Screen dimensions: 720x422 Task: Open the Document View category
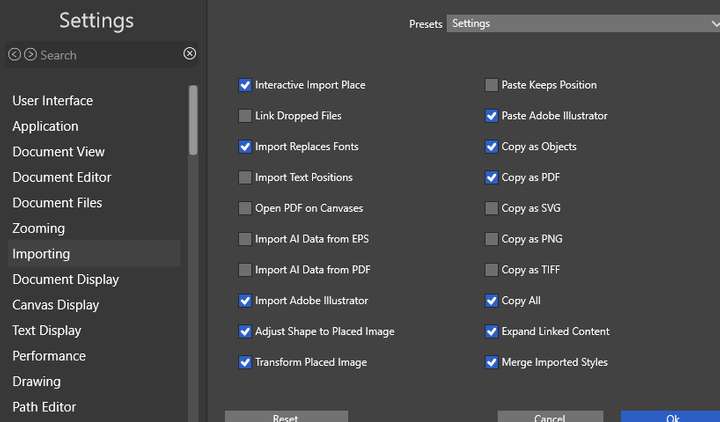(58, 152)
